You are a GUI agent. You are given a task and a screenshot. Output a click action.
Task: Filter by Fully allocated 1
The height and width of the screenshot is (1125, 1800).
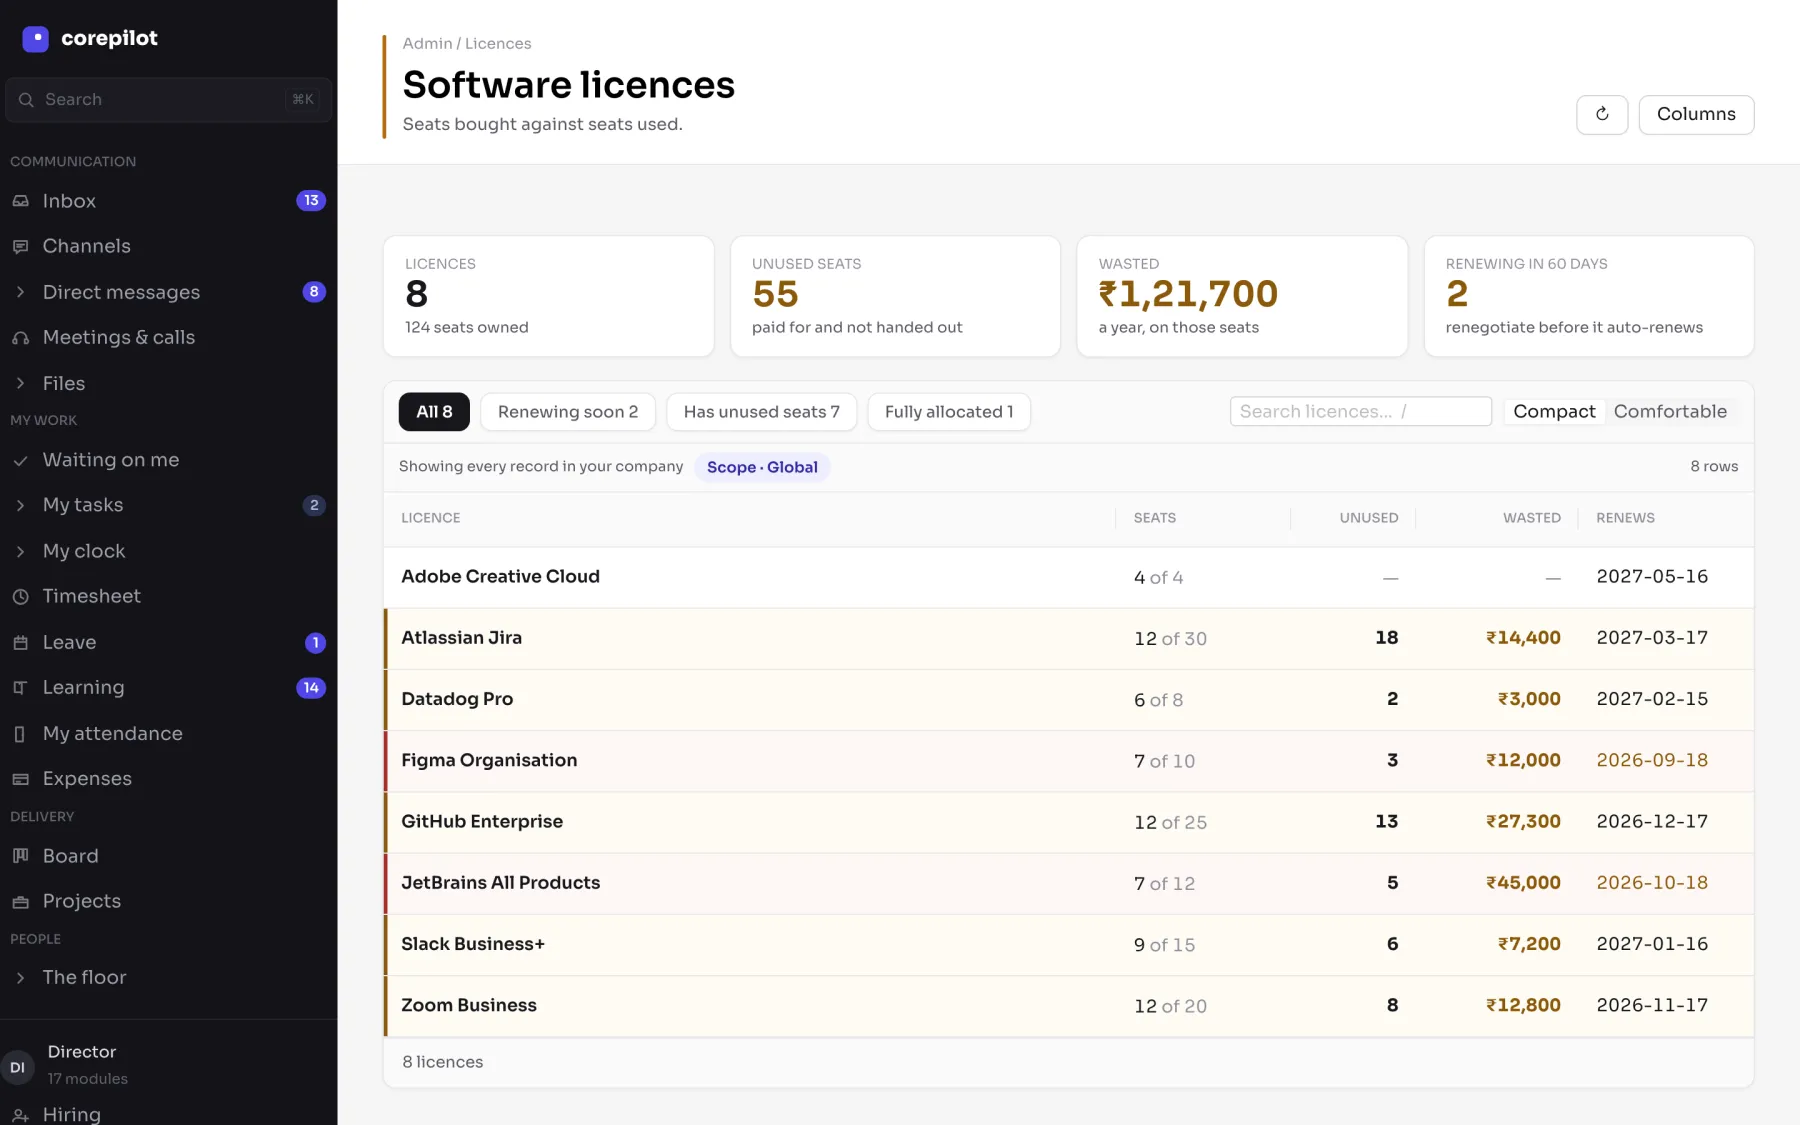tap(949, 412)
